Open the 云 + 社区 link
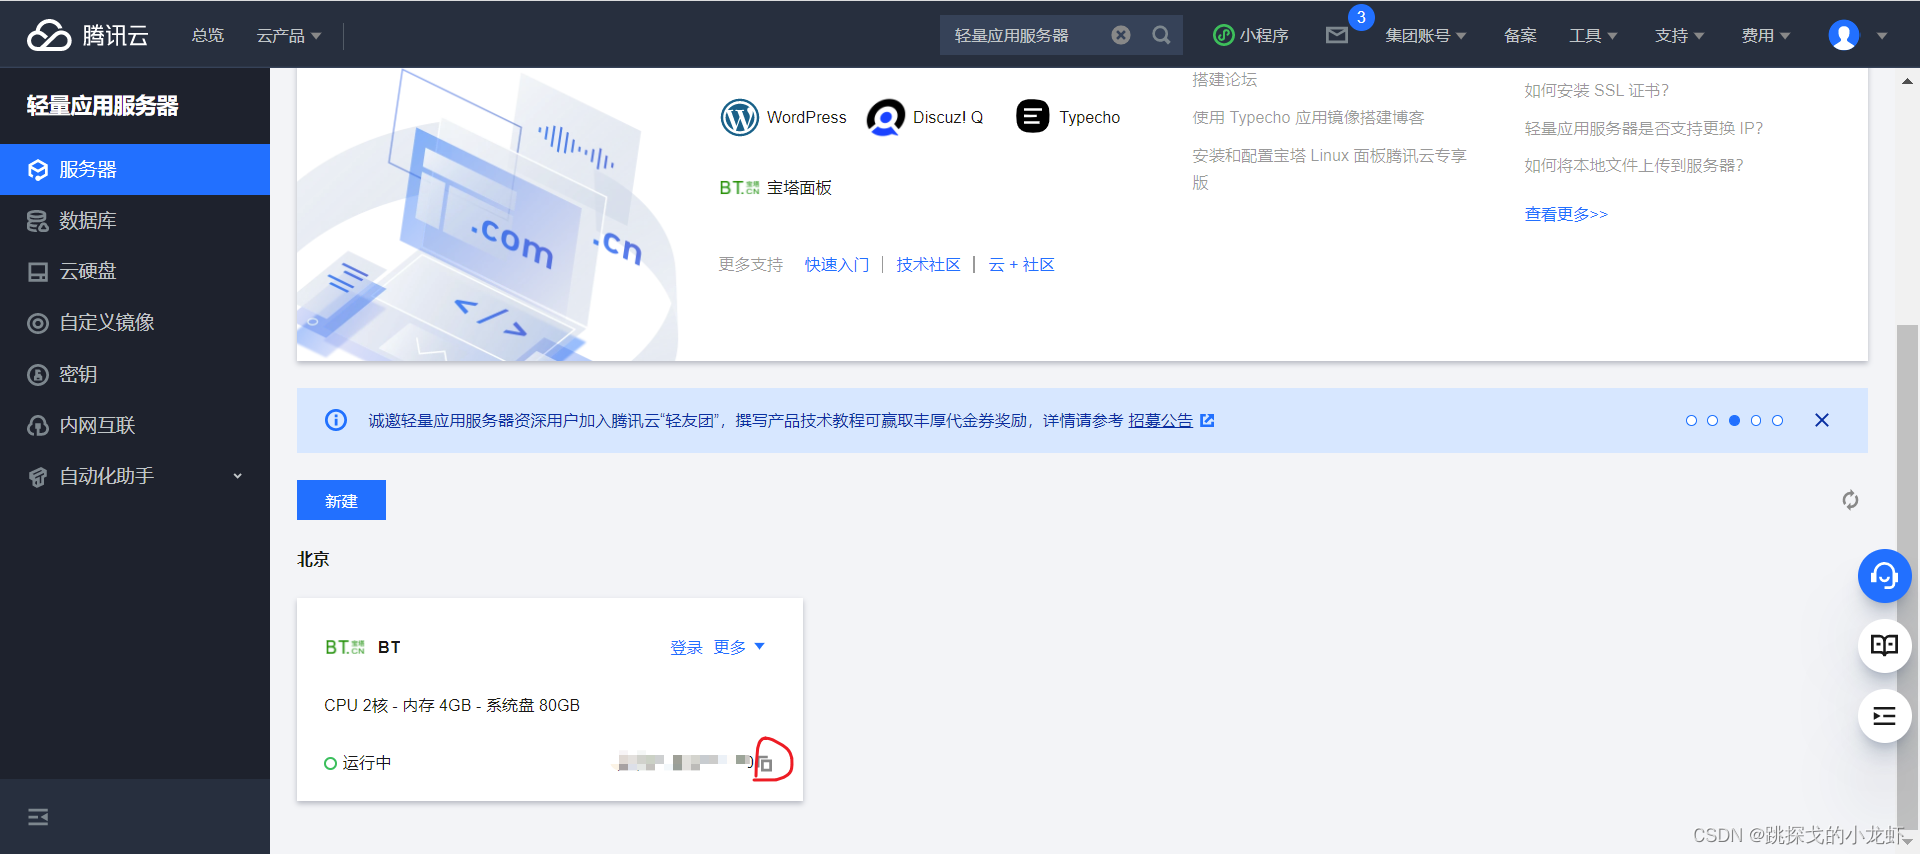 coord(1021,264)
